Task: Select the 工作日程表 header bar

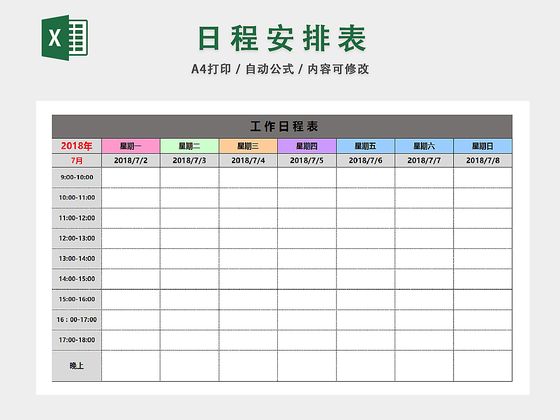Action: (282, 126)
